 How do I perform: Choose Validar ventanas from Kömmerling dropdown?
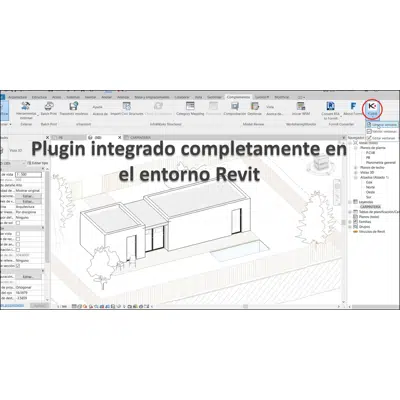(382, 132)
